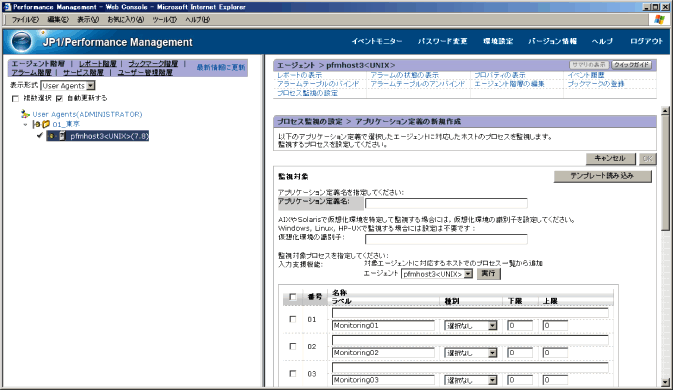Click the 仮想化環境の識別子 input field
The width and height of the screenshot is (673, 390).
446,239
